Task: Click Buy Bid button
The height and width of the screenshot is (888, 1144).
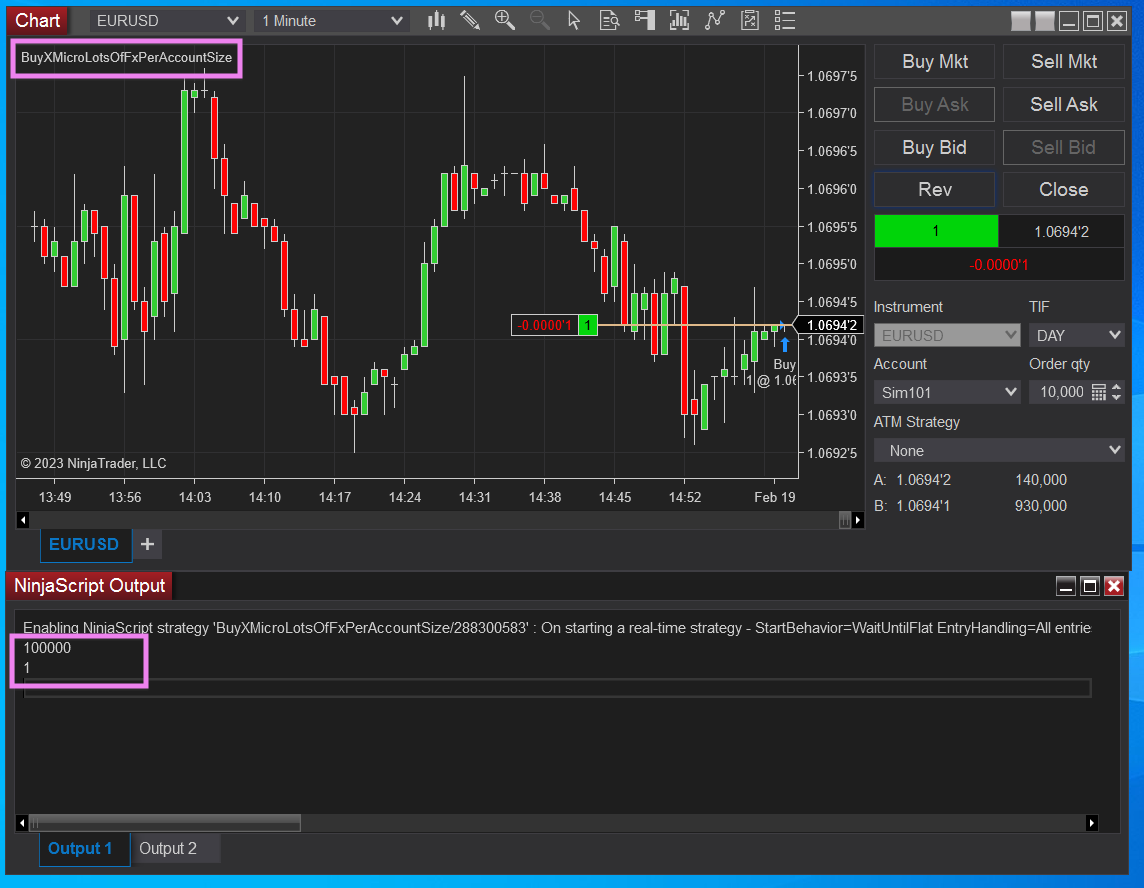Action: (x=935, y=147)
